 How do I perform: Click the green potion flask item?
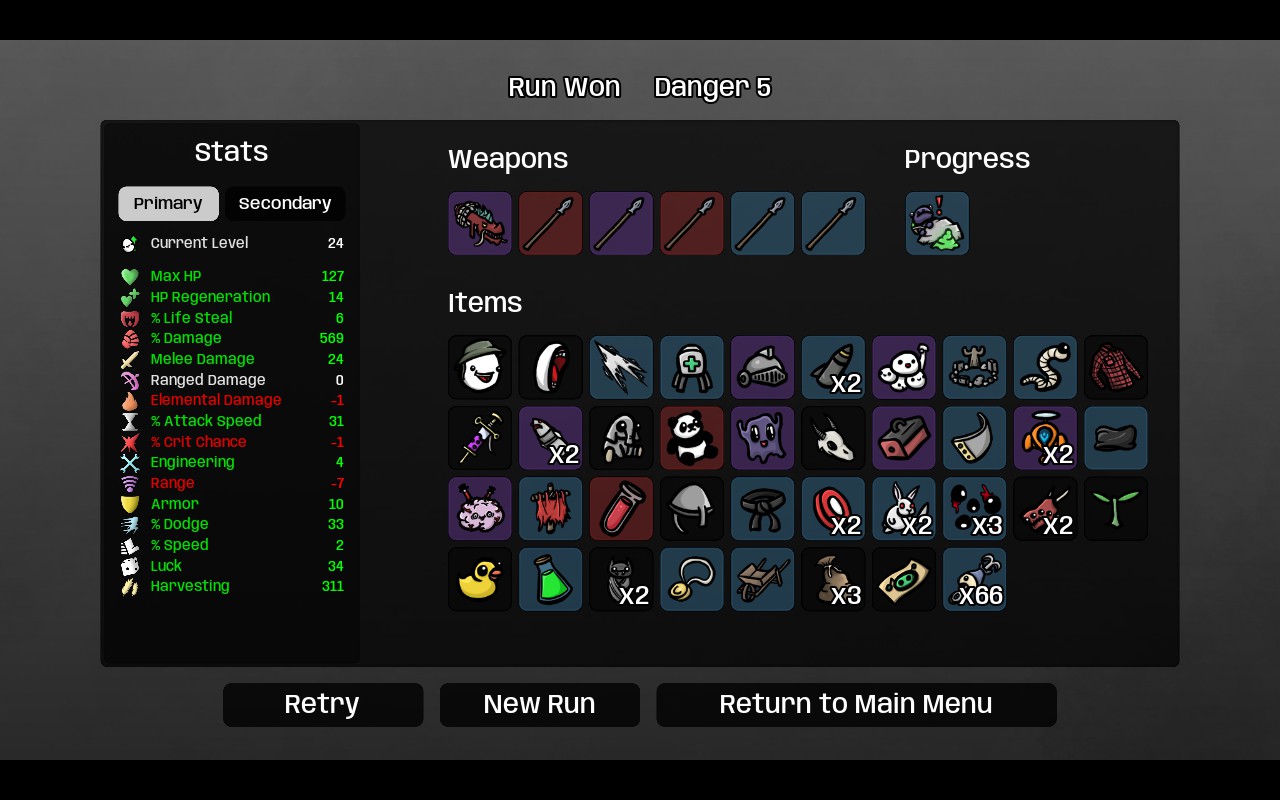click(551, 579)
